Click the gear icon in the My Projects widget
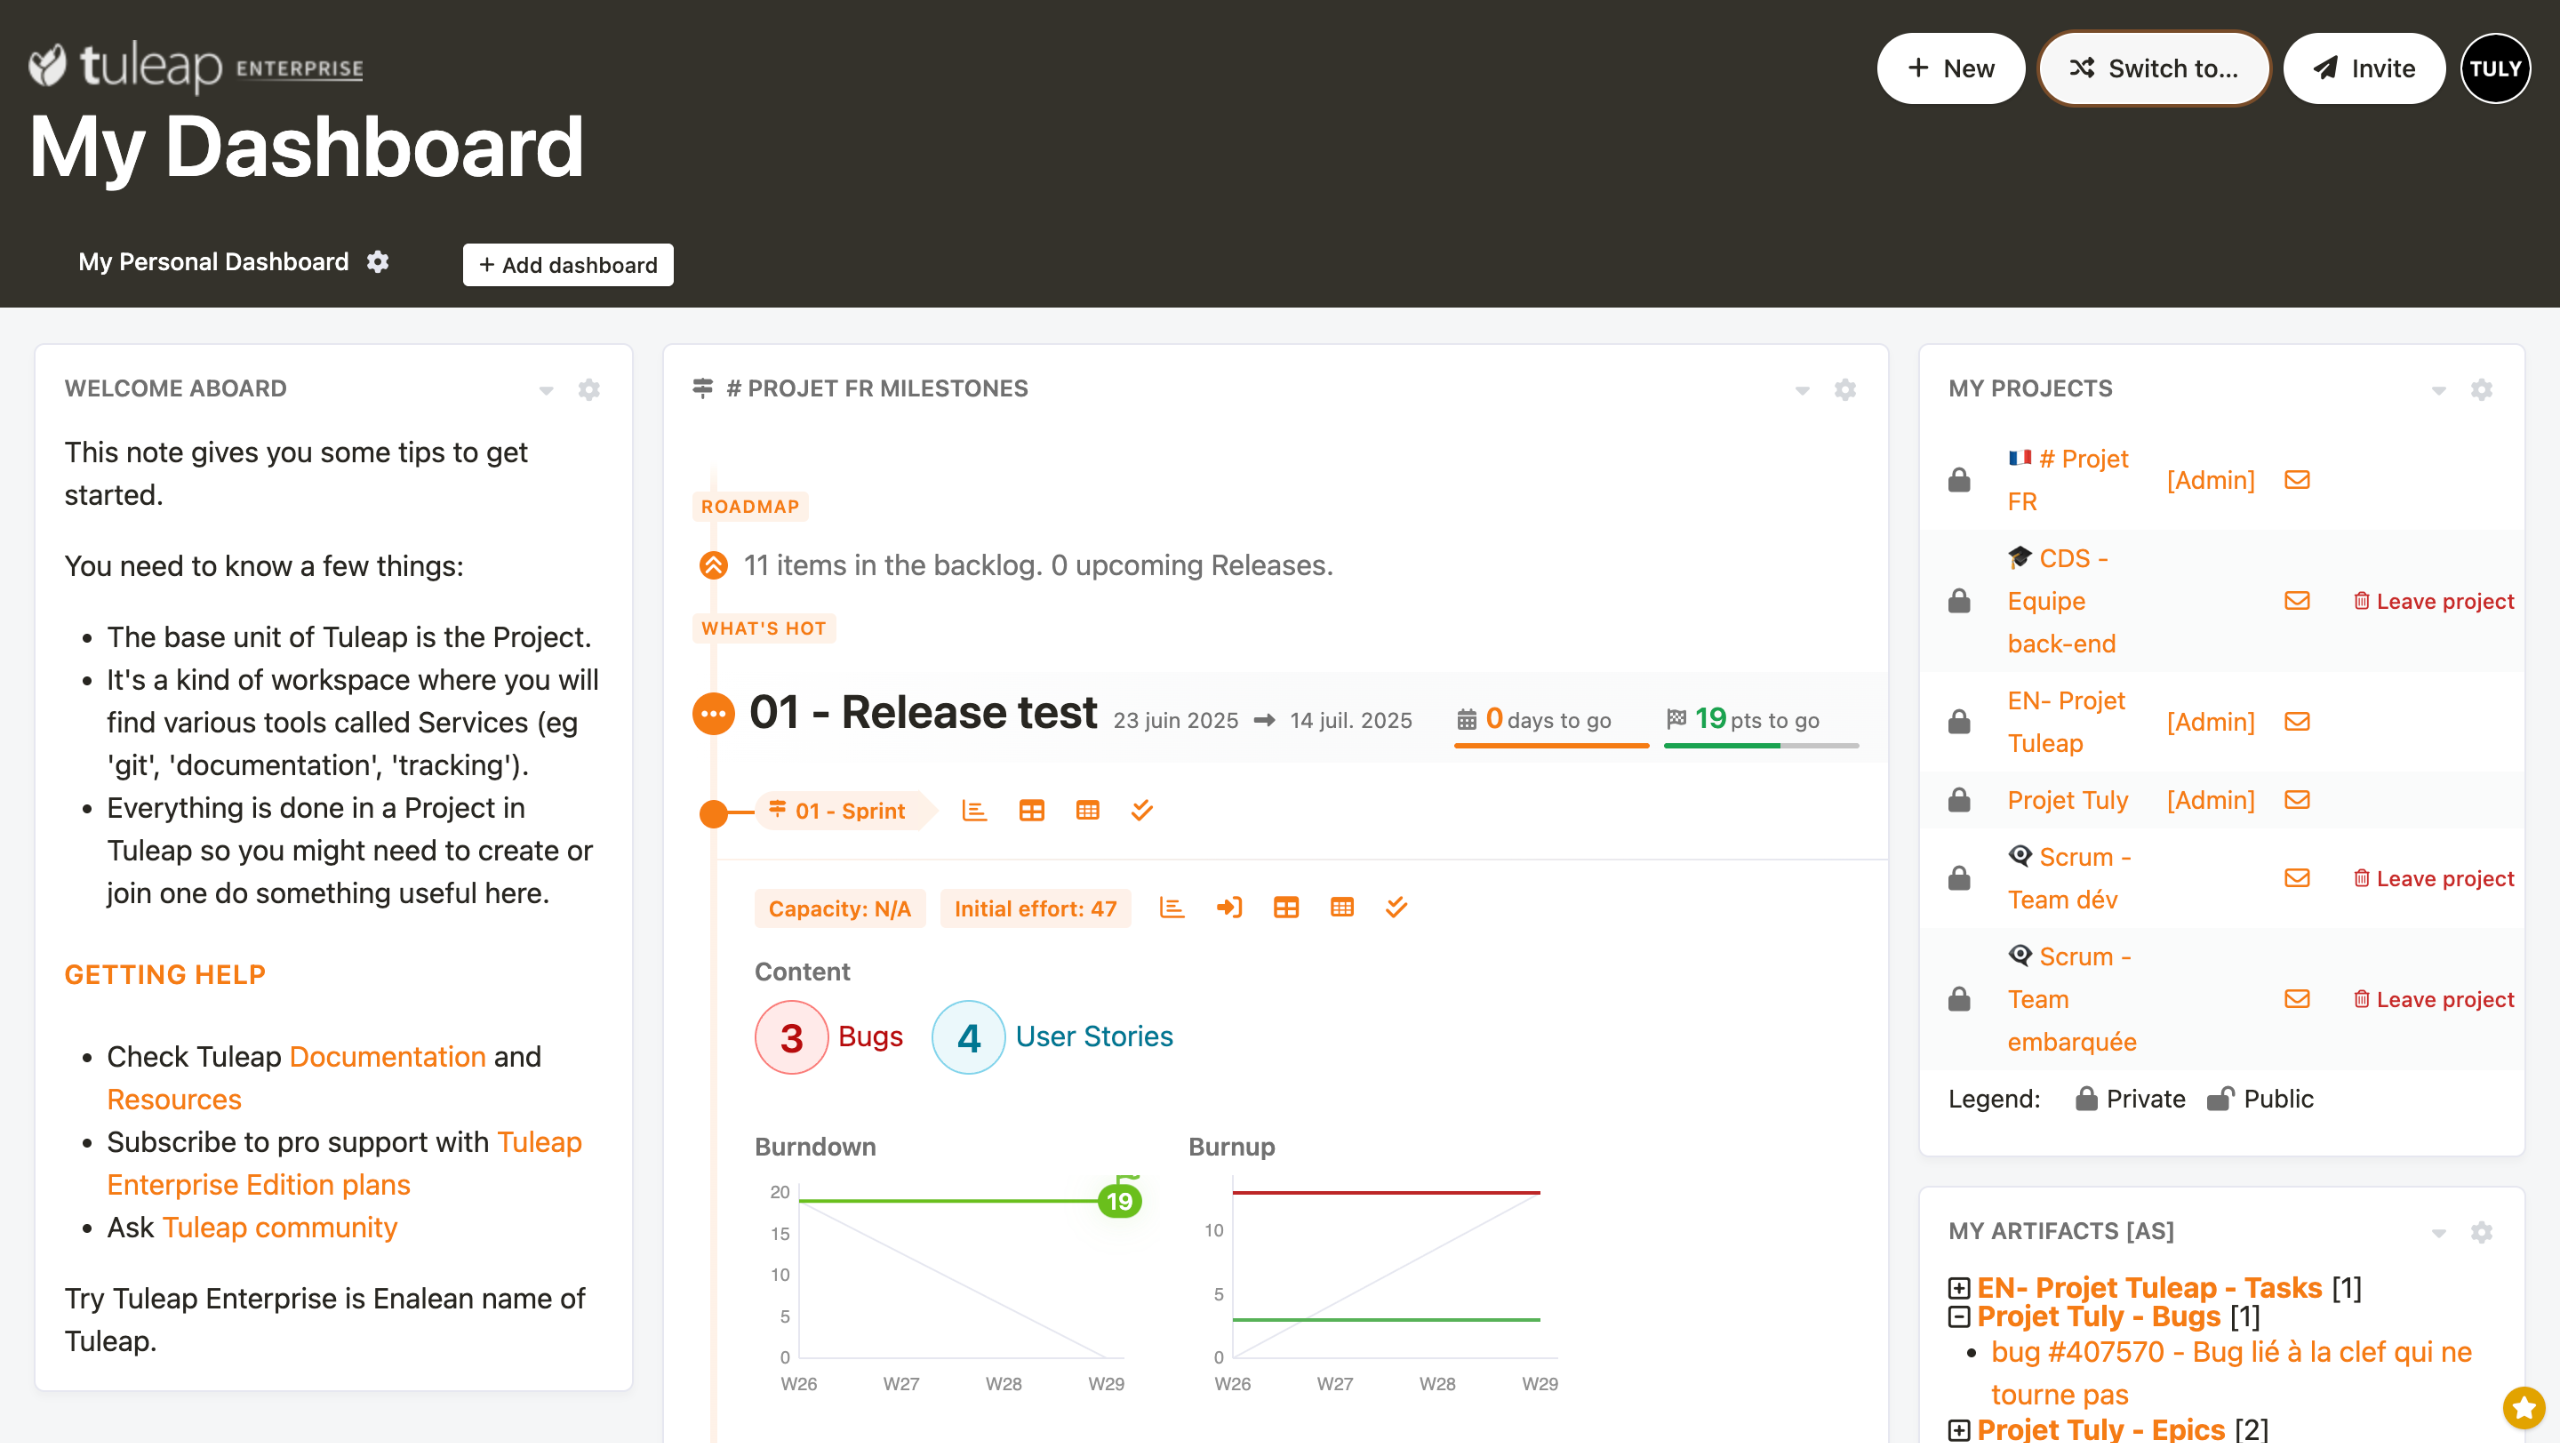The width and height of the screenshot is (2560, 1443). (x=2481, y=389)
